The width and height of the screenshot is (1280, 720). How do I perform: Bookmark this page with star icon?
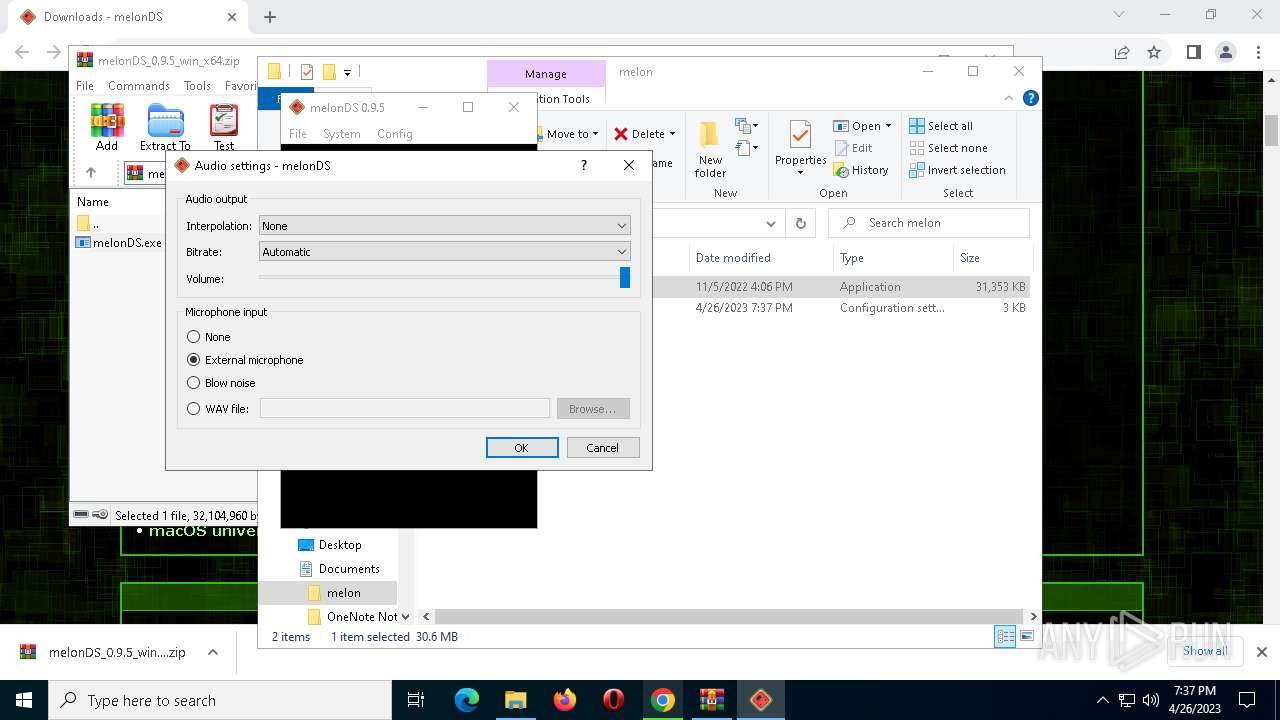(1154, 52)
